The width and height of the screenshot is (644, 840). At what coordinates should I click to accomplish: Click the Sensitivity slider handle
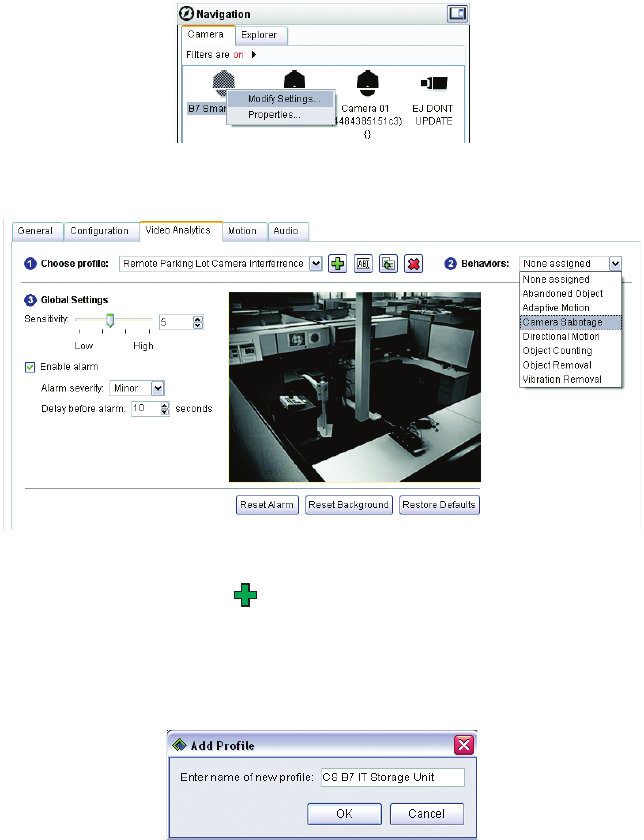click(x=110, y=320)
